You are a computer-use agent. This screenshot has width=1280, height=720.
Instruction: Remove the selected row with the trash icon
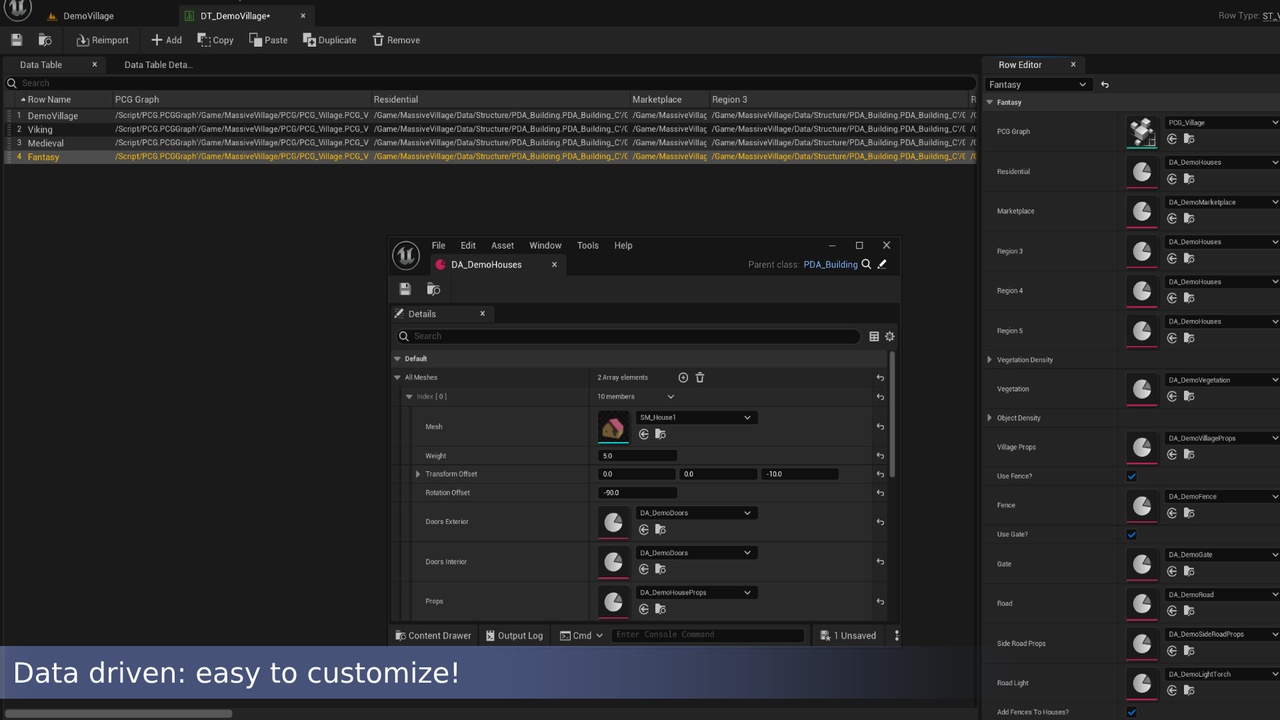click(396, 40)
